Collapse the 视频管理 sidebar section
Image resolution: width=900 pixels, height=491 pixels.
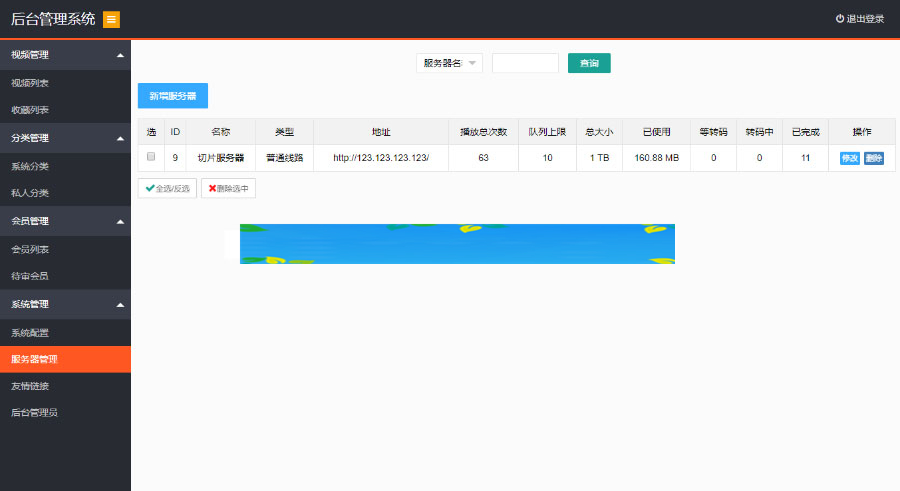coord(120,55)
